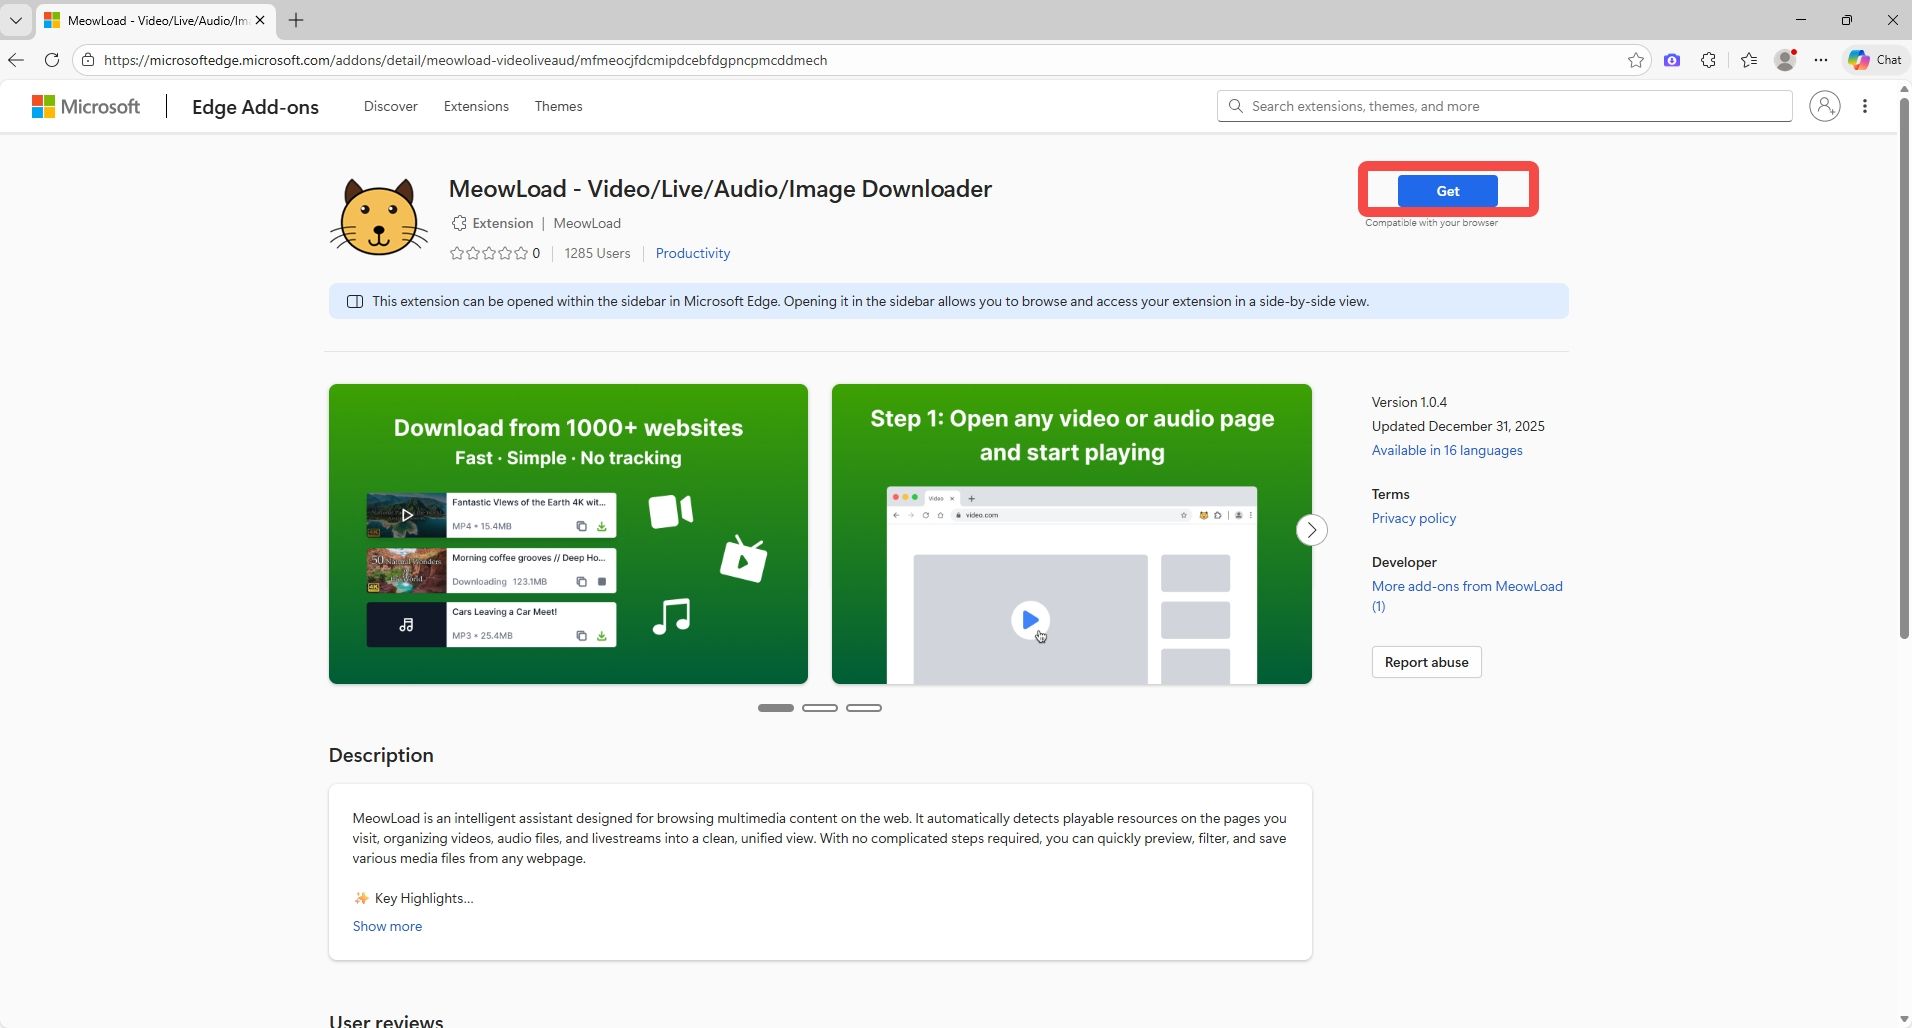The width and height of the screenshot is (1912, 1028).
Task: Open the tab search dropdown arrow
Action: click(16, 20)
